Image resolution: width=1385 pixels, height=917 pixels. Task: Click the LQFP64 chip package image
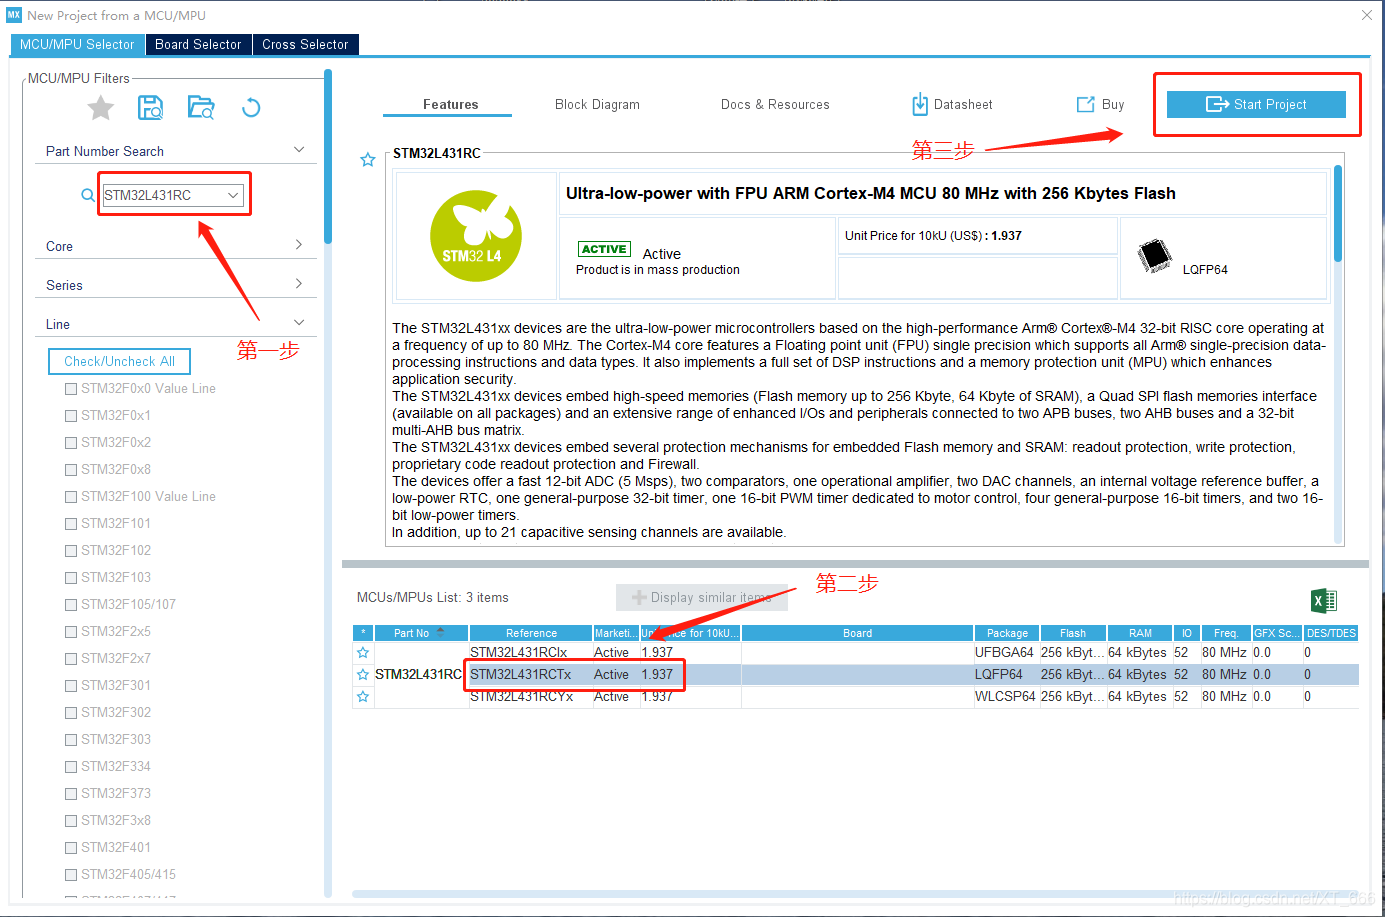click(1155, 256)
